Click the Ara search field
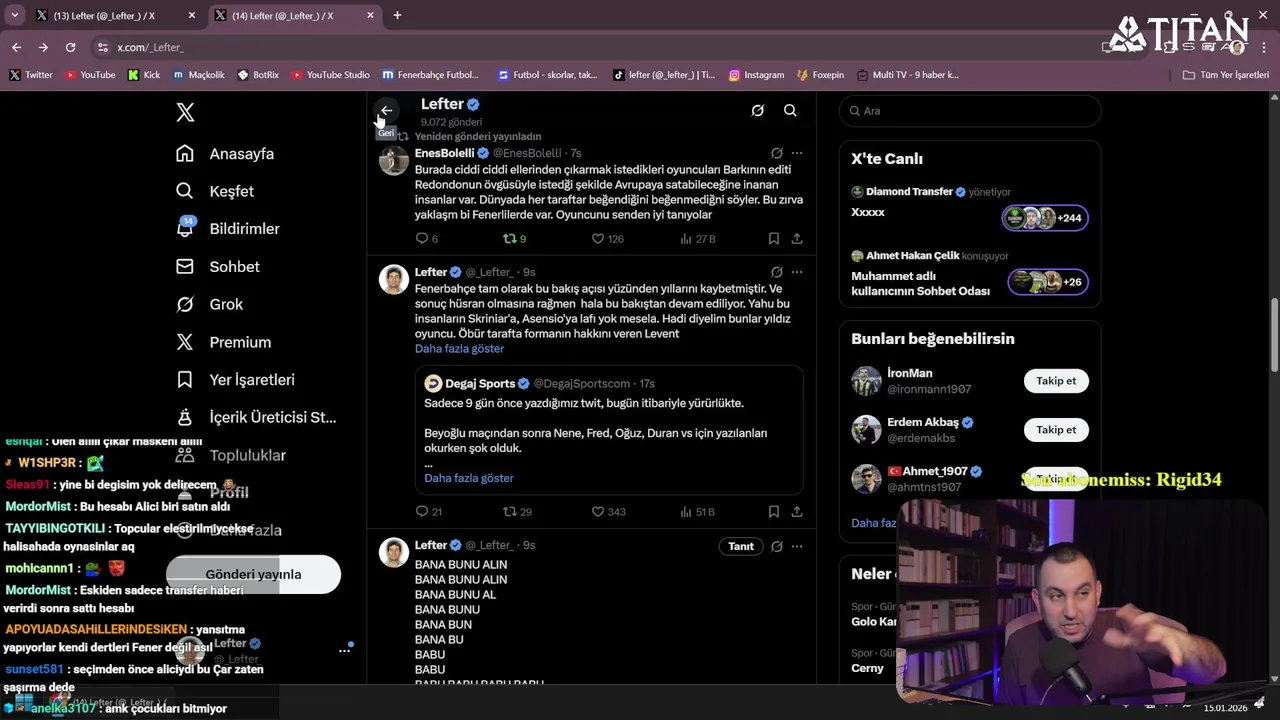This screenshot has width=1280, height=720. click(970, 111)
